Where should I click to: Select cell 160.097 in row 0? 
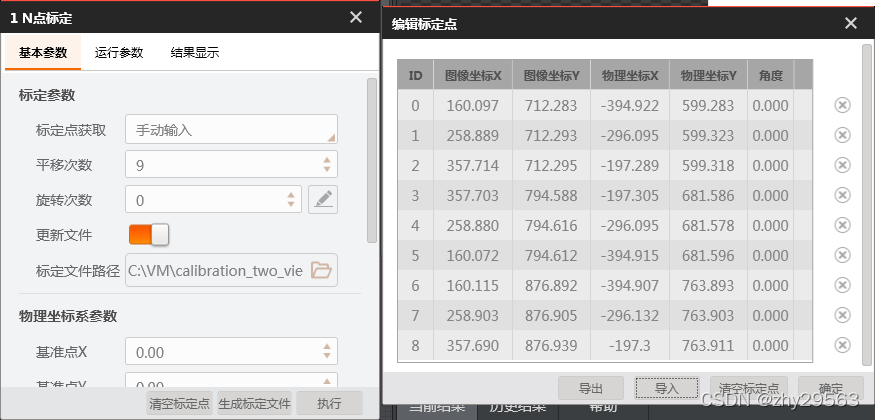click(473, 105)
